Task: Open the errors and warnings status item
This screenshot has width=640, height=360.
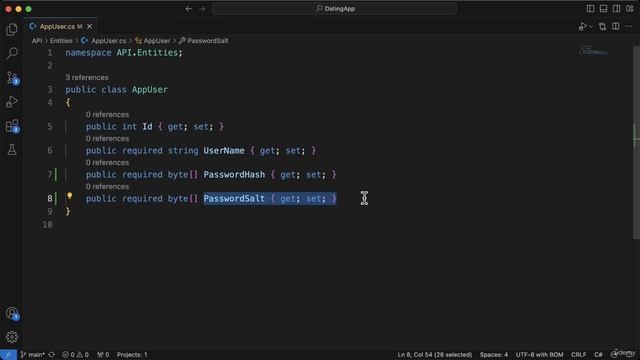Action: point(76,355)
